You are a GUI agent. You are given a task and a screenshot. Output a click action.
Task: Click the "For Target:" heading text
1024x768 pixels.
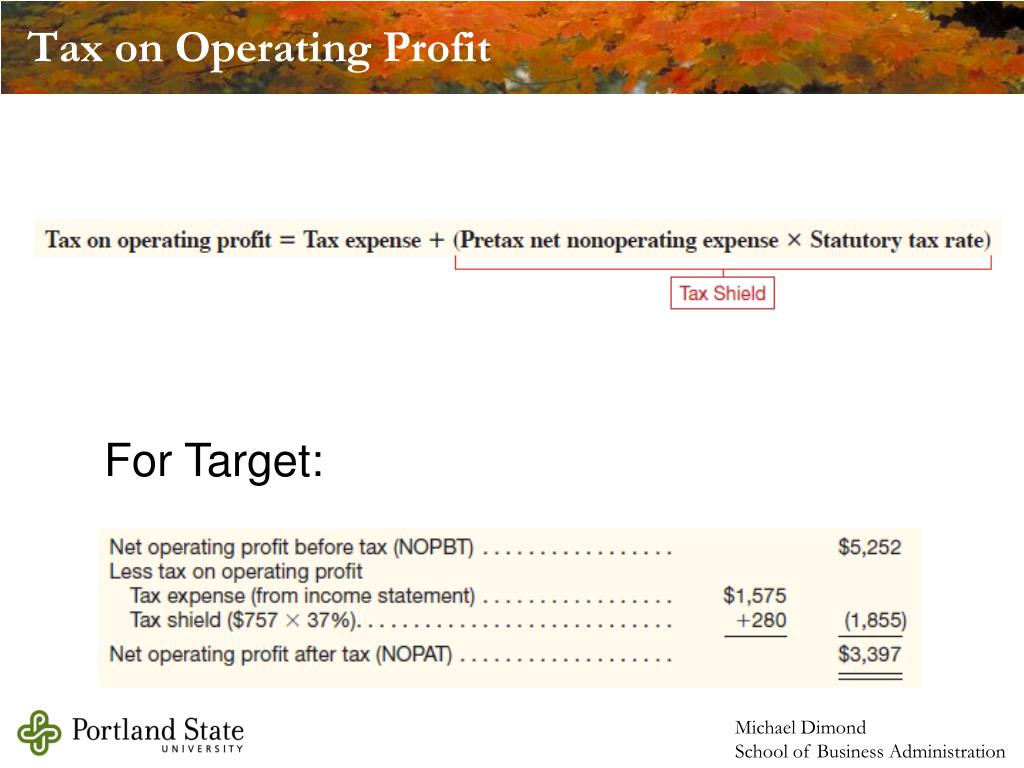click(214, 461)
